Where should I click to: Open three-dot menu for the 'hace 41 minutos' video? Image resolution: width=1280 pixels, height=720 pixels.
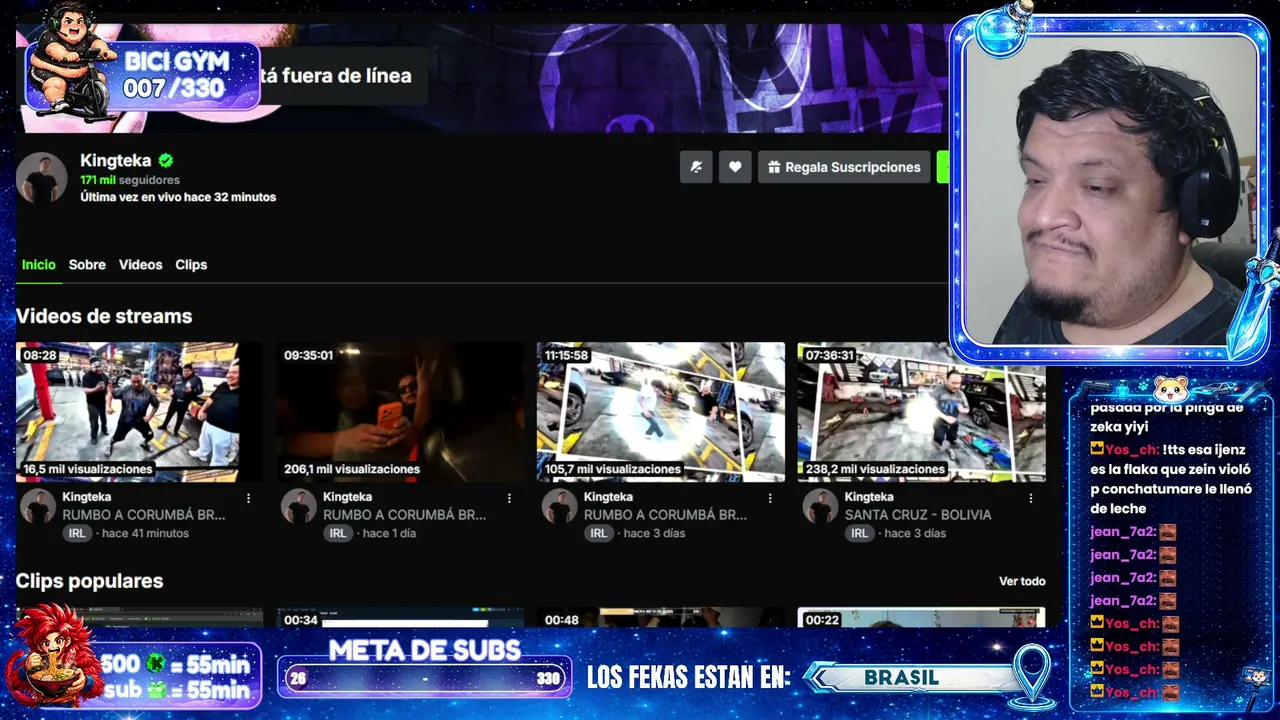(249, 498)
